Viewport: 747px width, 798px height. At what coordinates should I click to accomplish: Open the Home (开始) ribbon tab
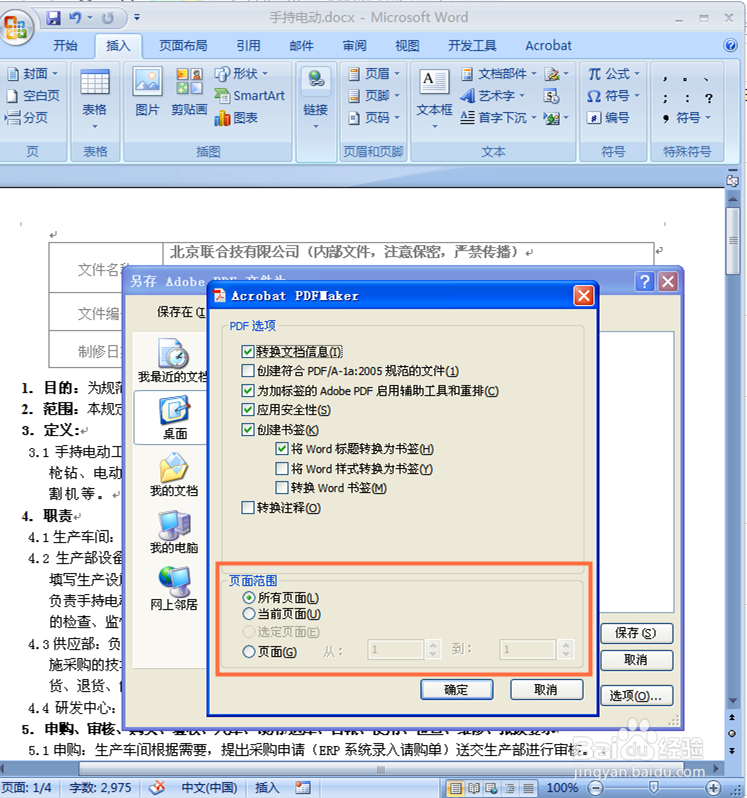(65, 46)
